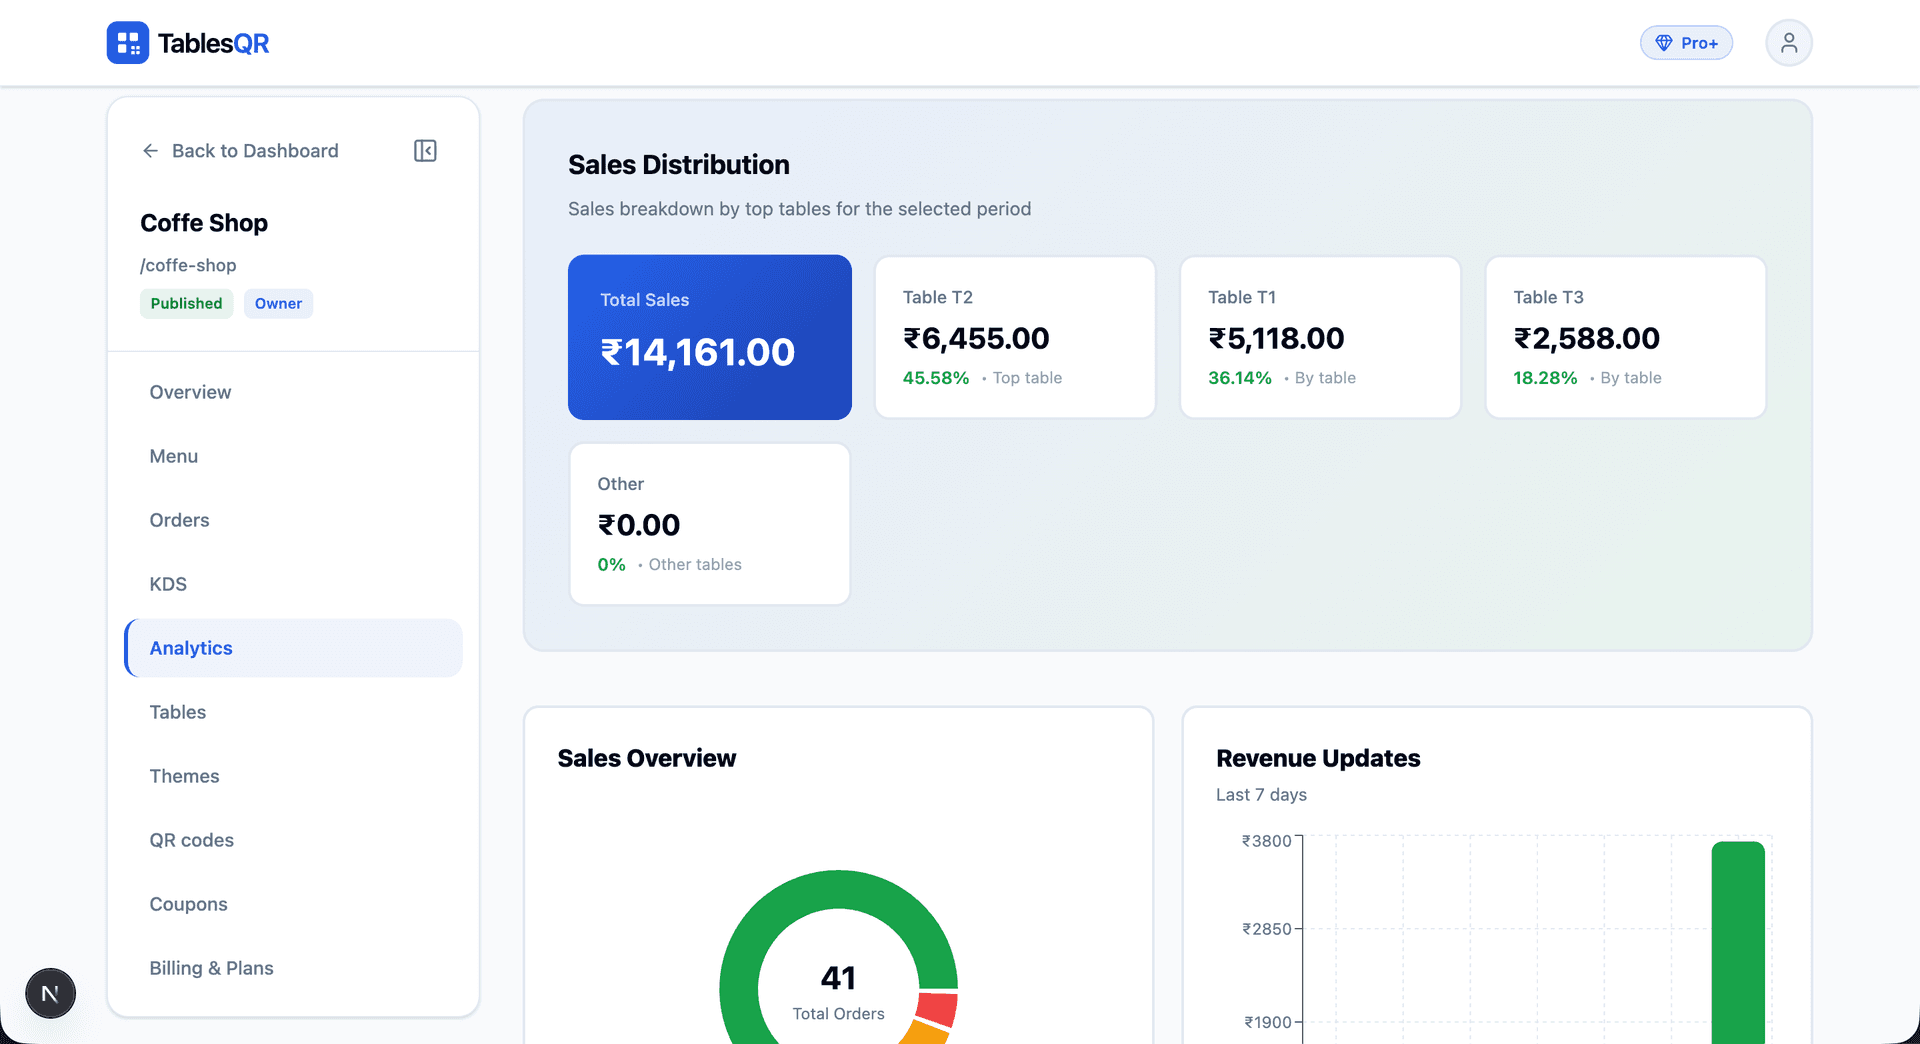Click the red donut chart segment
Screen dimensions: 1920x1044
coord(938,1008)
